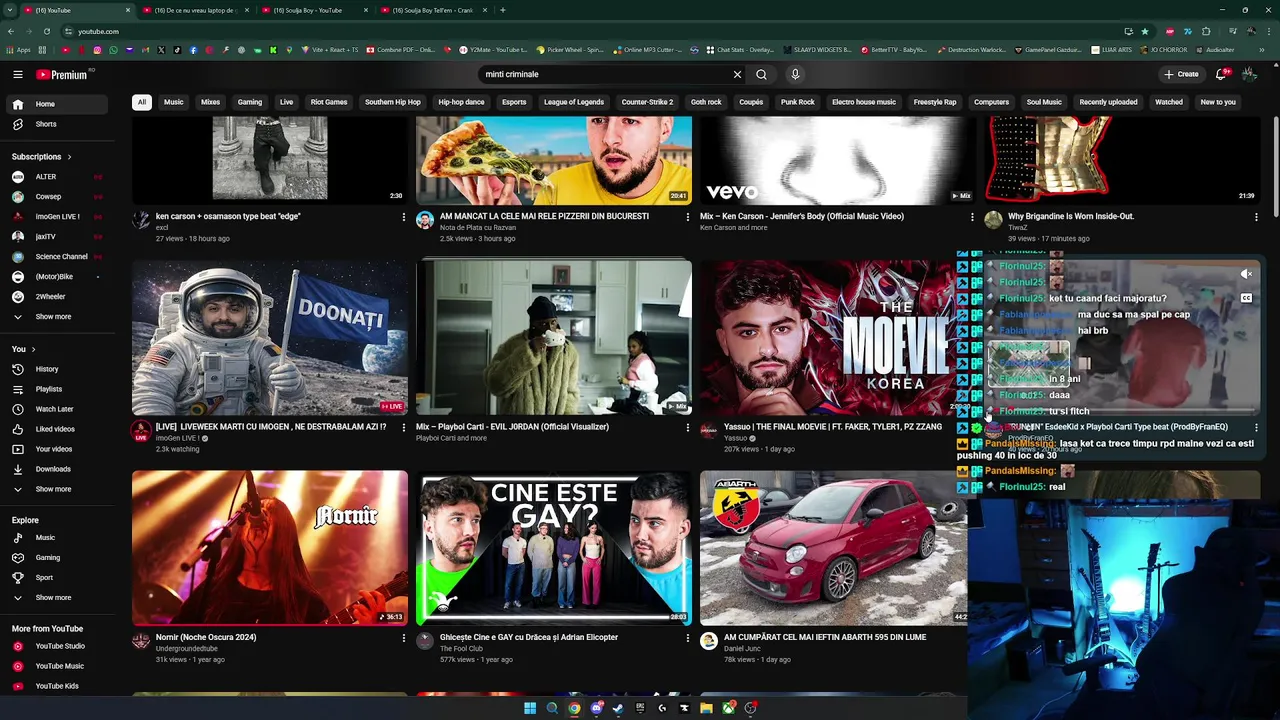Unmute the hover video preview
Screen dimensions: 1280x720
point(1246,274)
